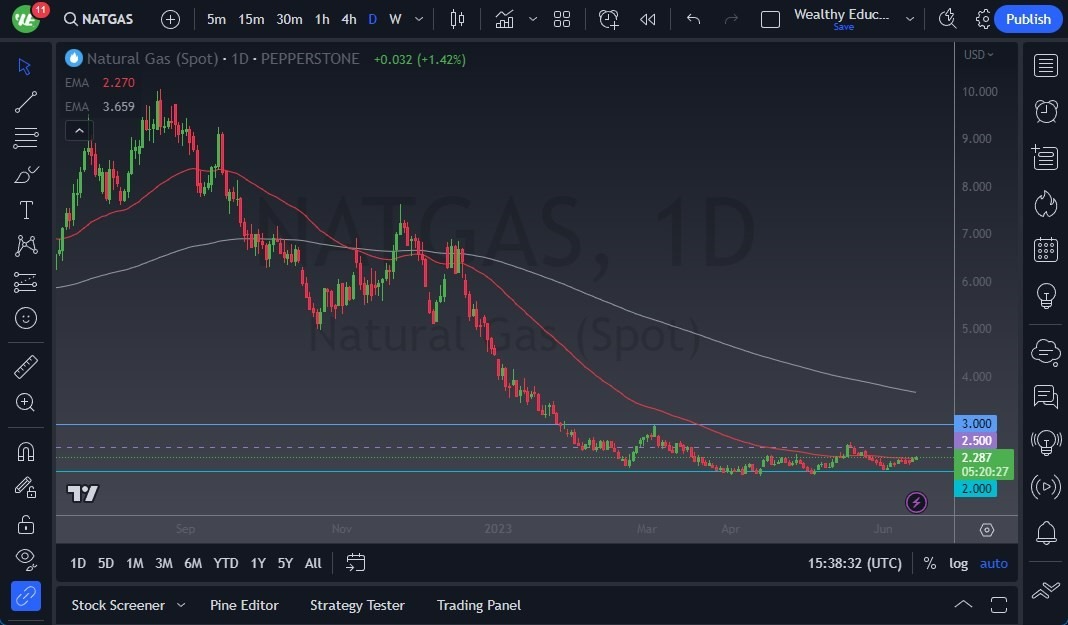The image size is (1068, 625).
Task: Switch to the 4h timeframe
Action: (x=349, y=19)
